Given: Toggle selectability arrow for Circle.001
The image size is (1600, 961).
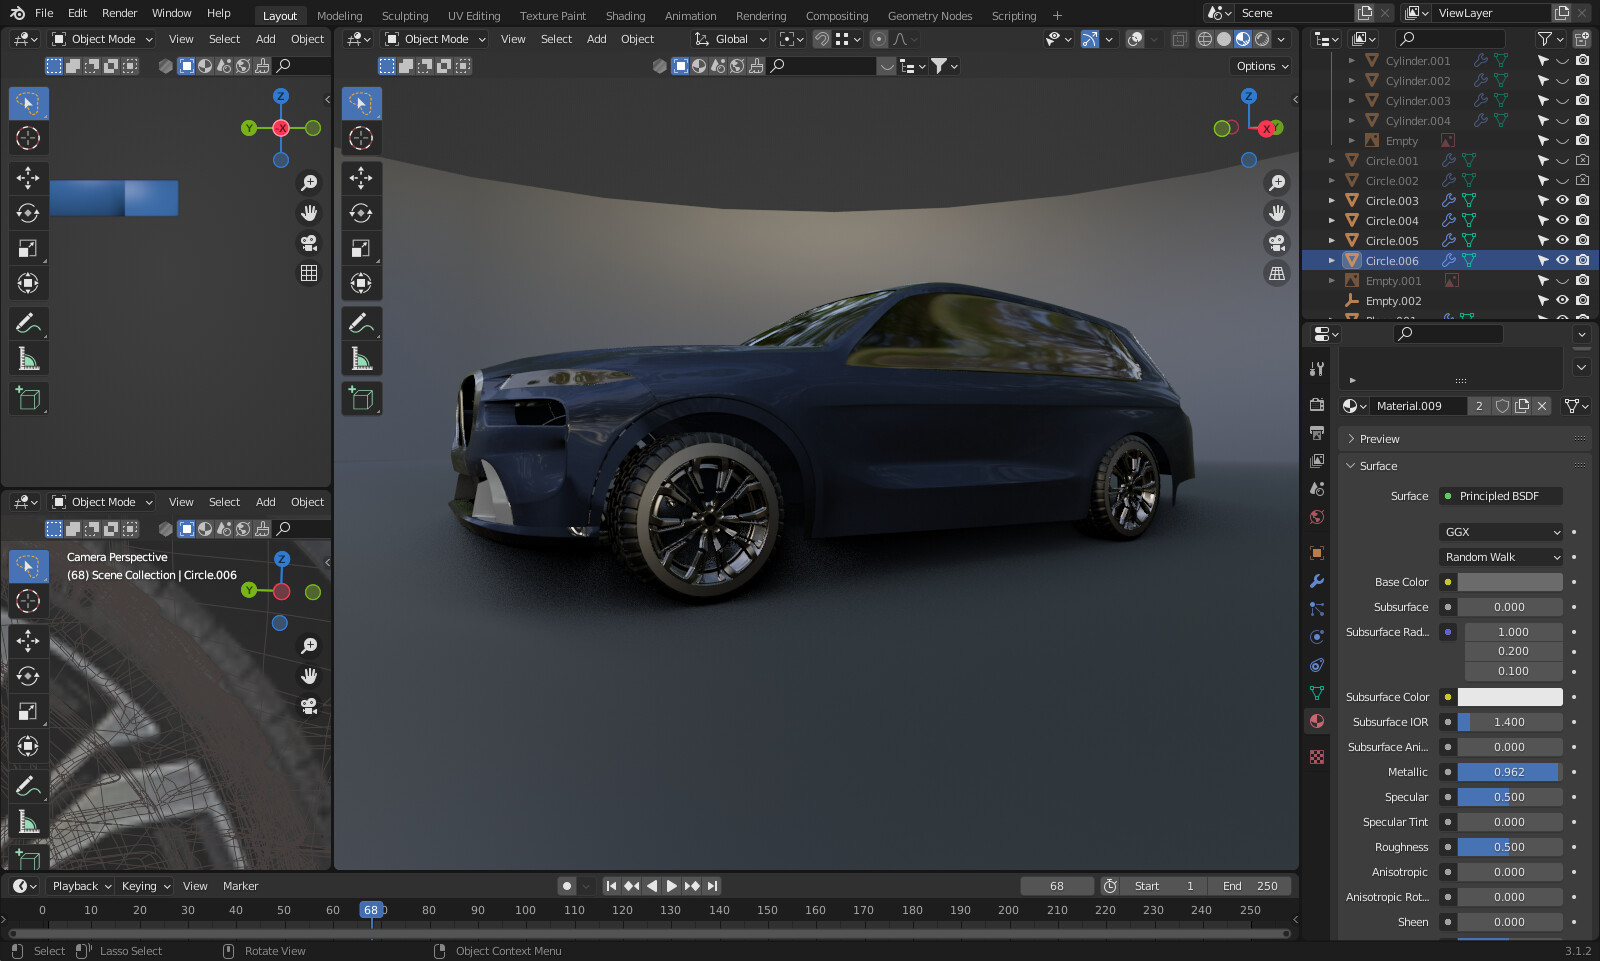Looking at the screenshot, I should click(1543, 160).
